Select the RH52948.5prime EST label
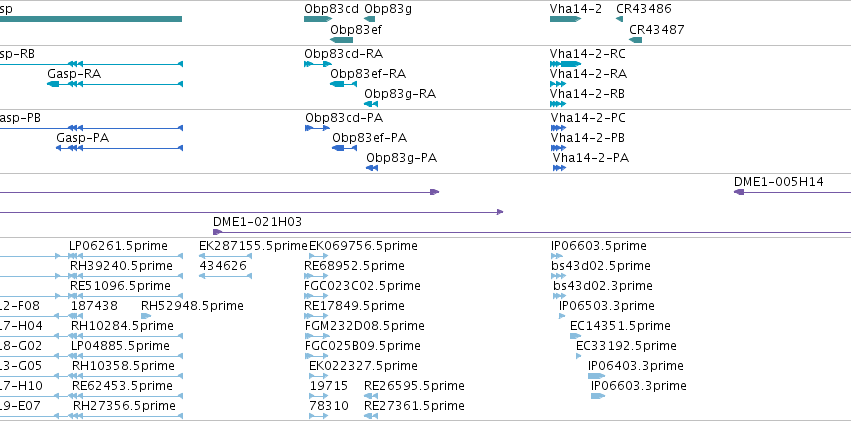This screenshot has width=851, height=421. 192,306
